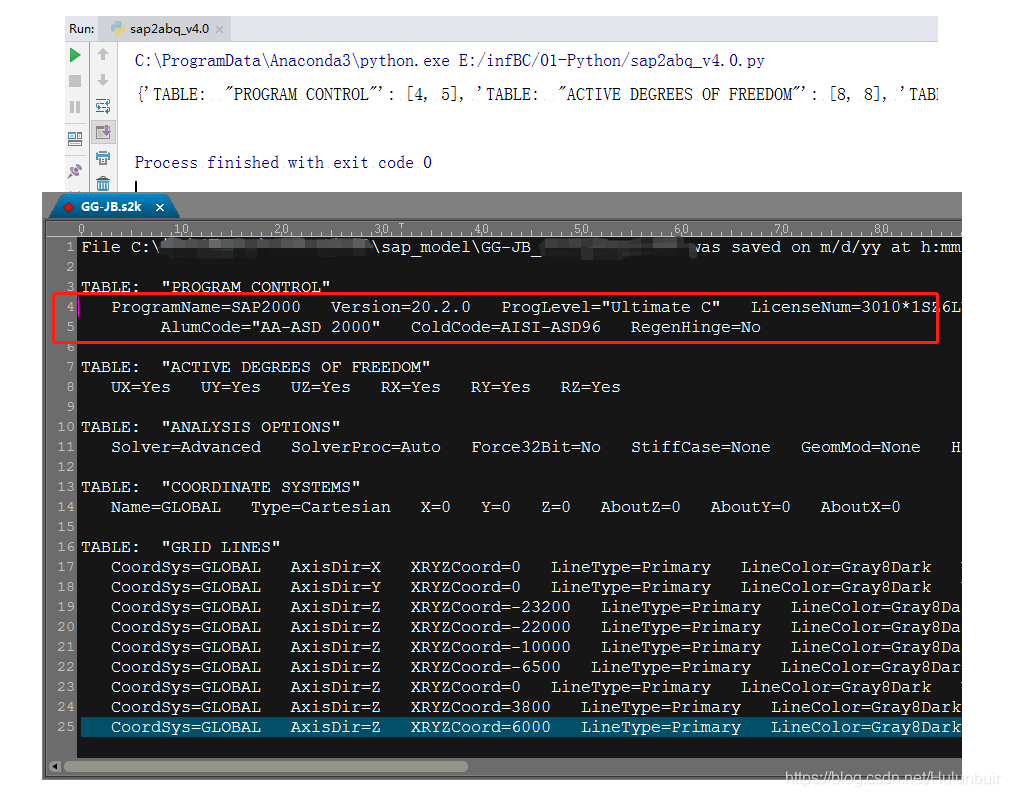Click the purple pin tab icon

pos(75,171)
